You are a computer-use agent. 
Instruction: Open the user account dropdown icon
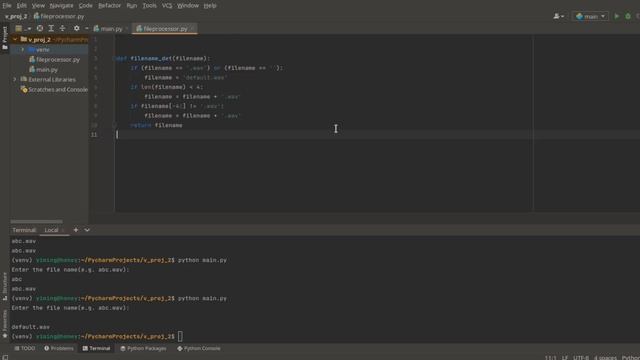[x=558, y=16]
